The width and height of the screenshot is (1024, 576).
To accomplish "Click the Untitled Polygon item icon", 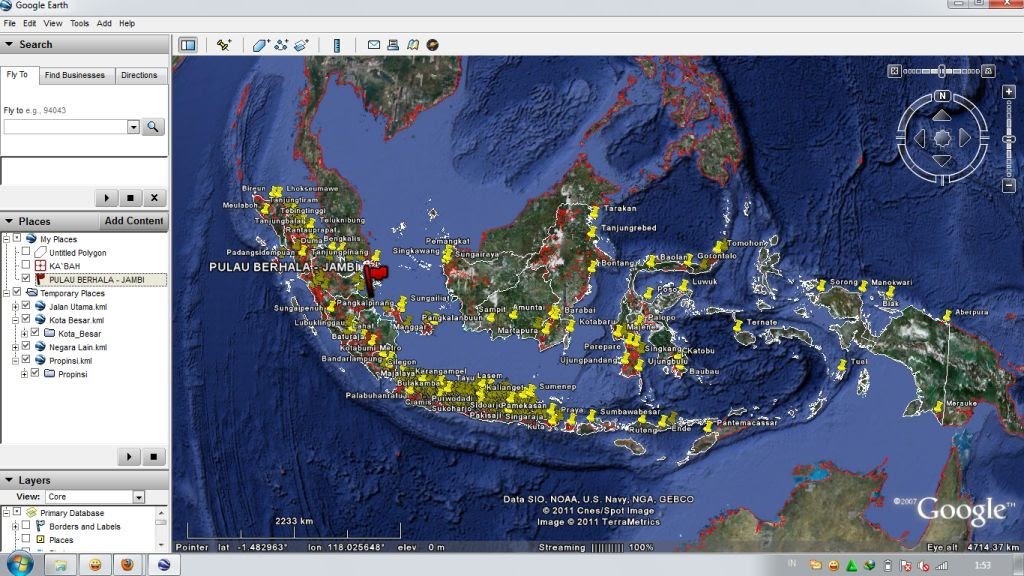I will [40, 252].
